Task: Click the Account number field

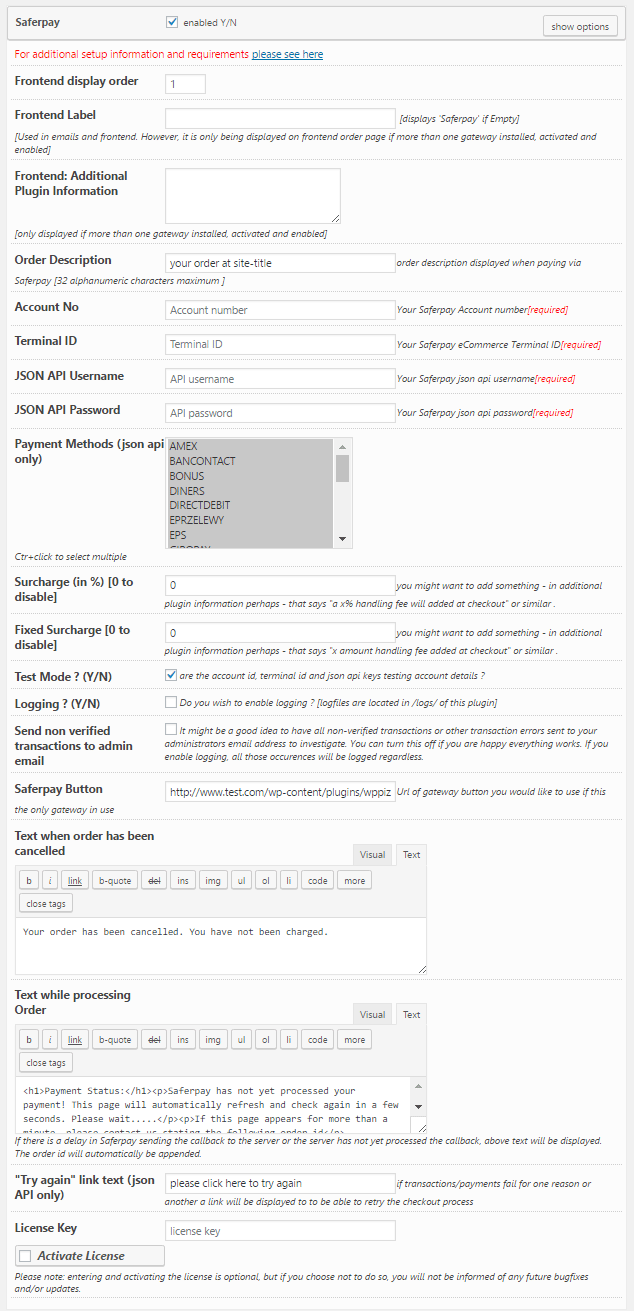Action: pos(280,310)
